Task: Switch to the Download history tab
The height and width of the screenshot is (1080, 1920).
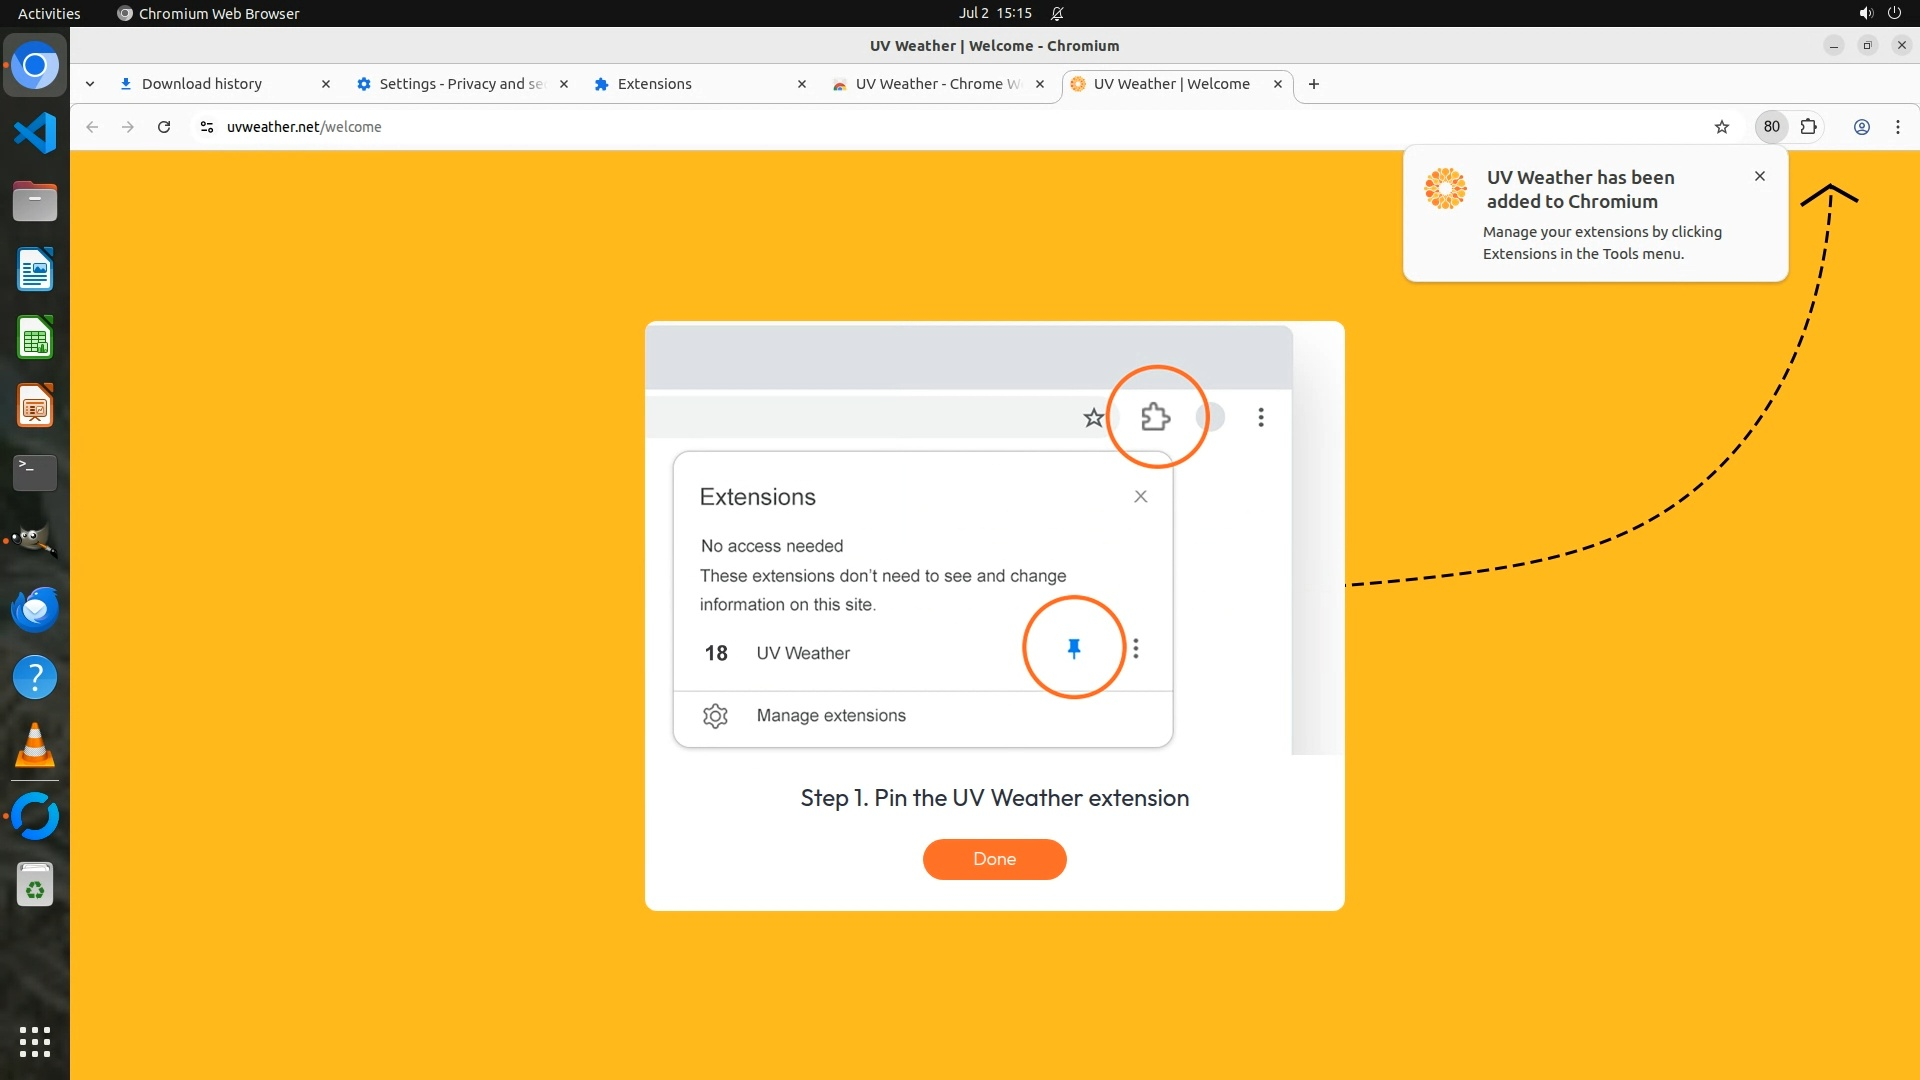Action: click(202, 84)
